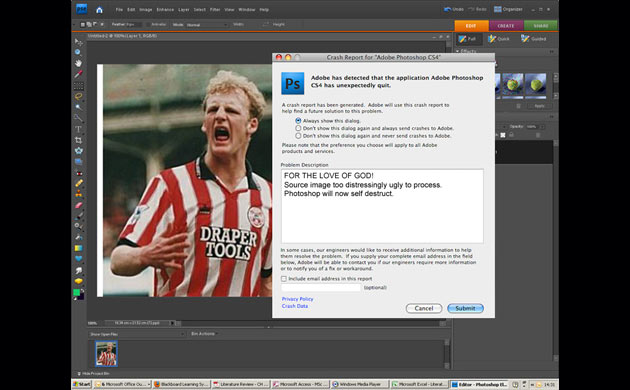This screenshot has height=390, width=630.
Task: Select the Straighten tool
Action: [x=78, y=161]
